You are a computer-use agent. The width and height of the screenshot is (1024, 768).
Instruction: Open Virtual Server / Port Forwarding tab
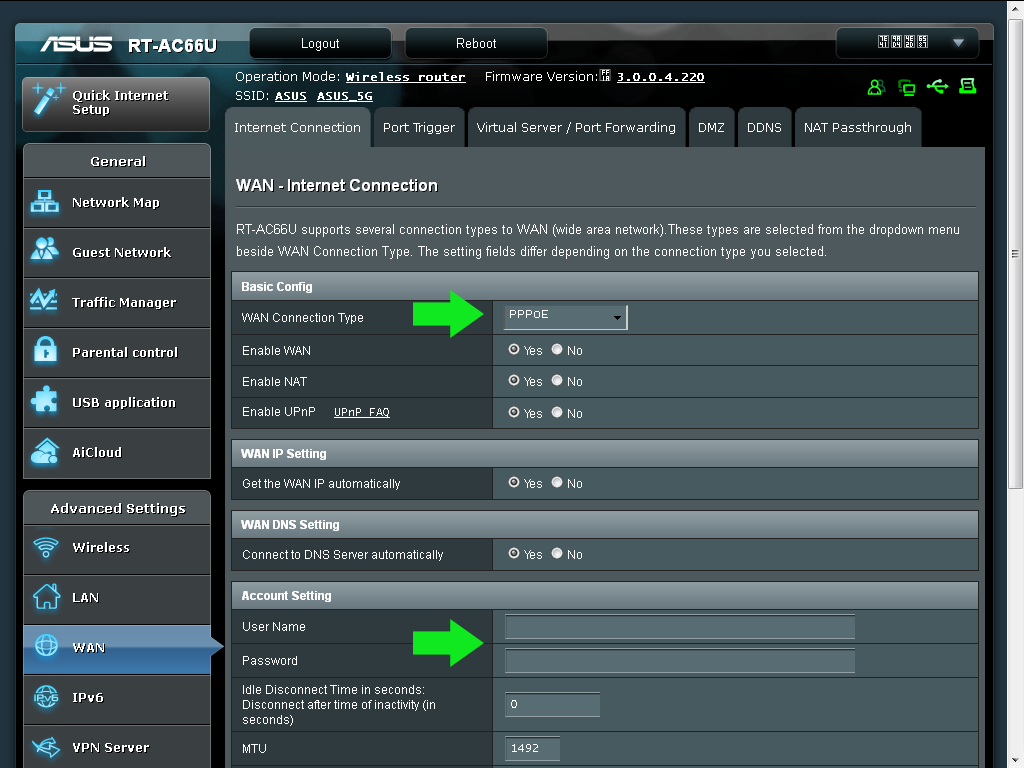(576, 127)
